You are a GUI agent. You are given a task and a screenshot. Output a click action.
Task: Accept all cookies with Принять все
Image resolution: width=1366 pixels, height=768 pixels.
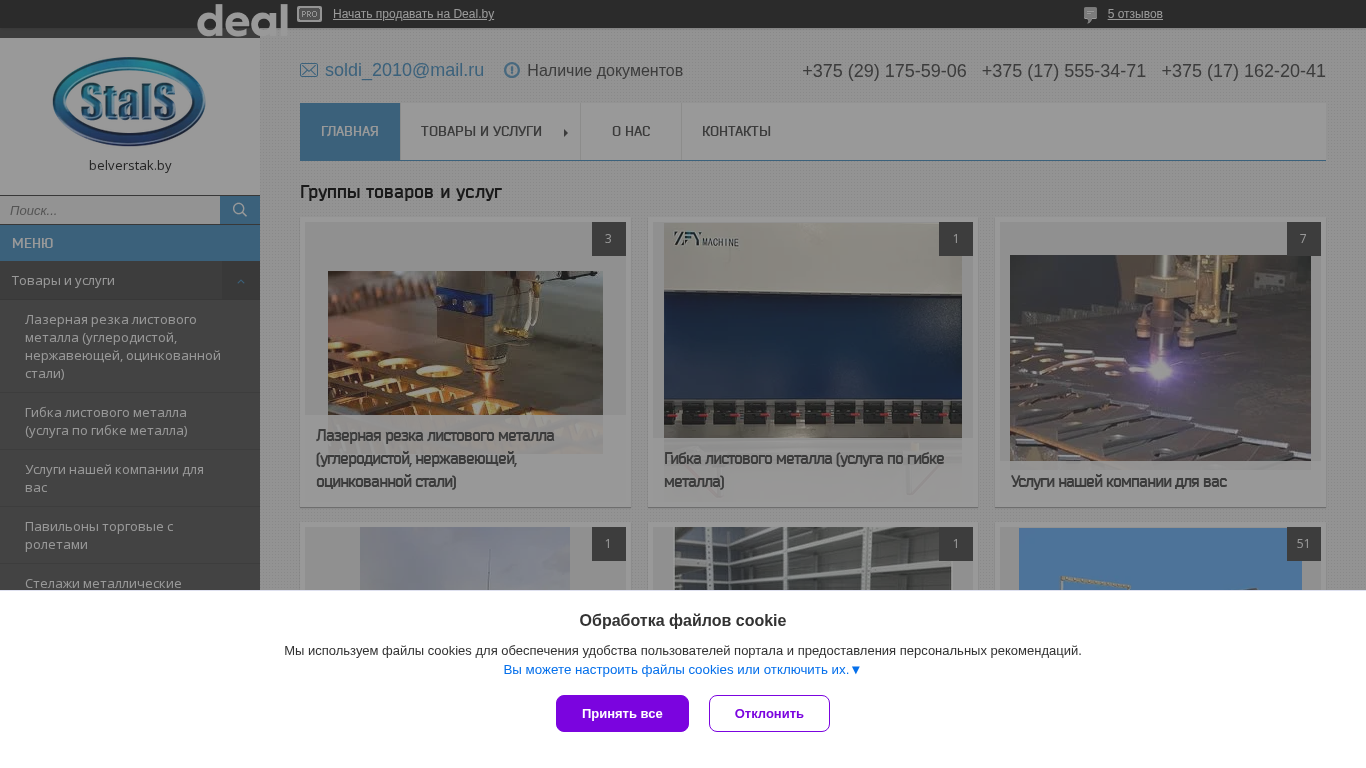pyautogui.click(x=622, y=713)
